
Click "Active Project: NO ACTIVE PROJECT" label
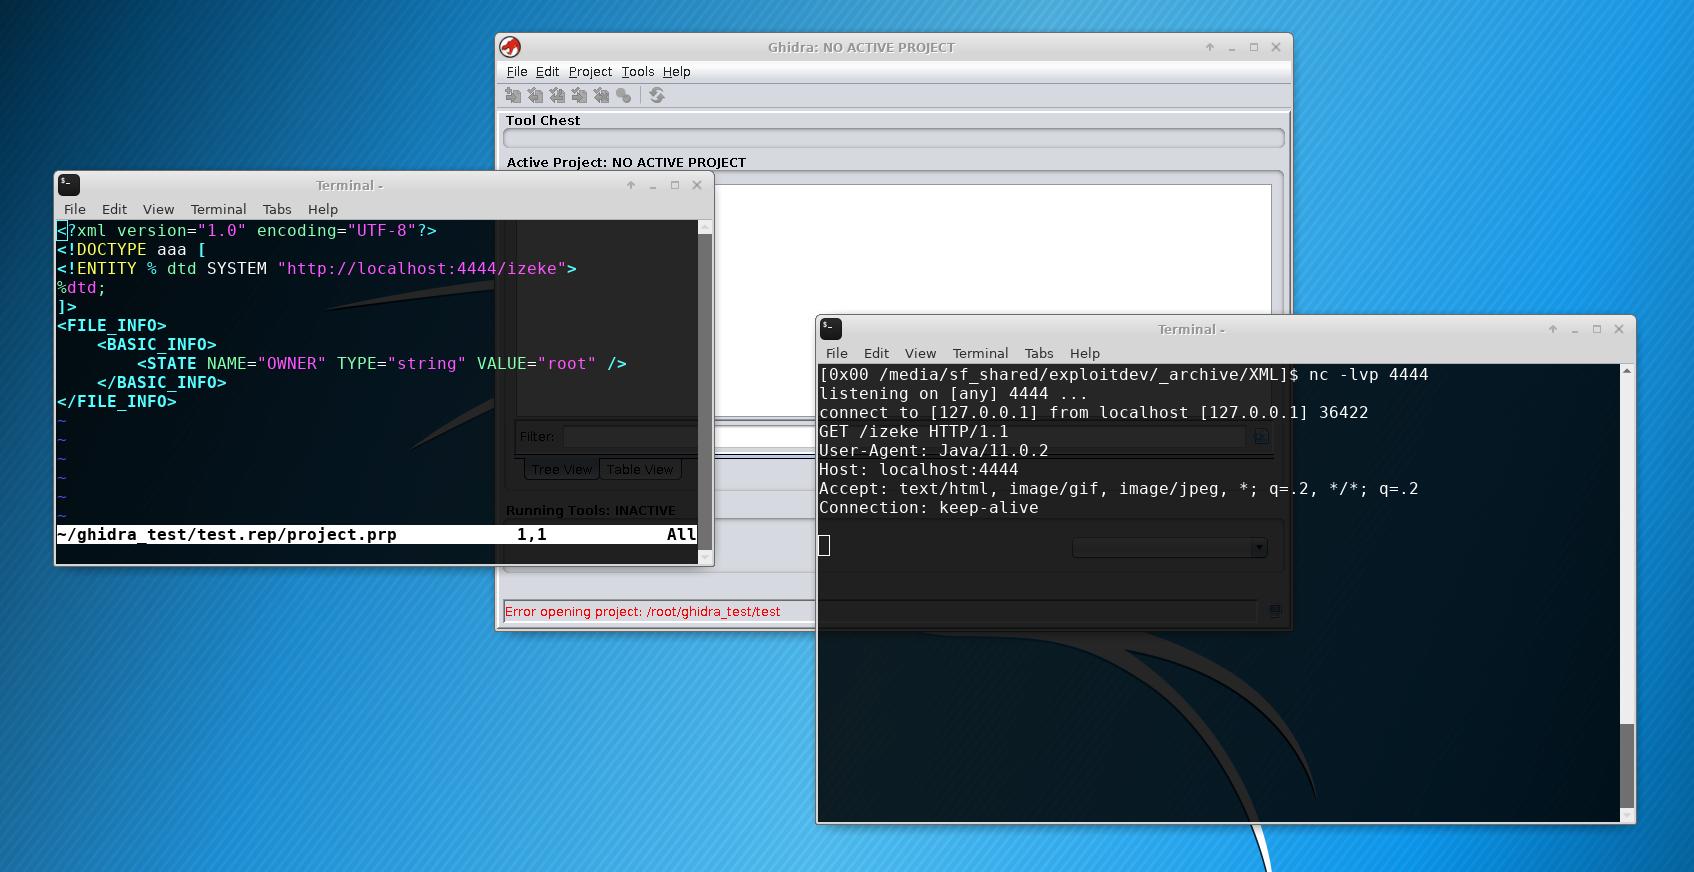coord(626,162)
